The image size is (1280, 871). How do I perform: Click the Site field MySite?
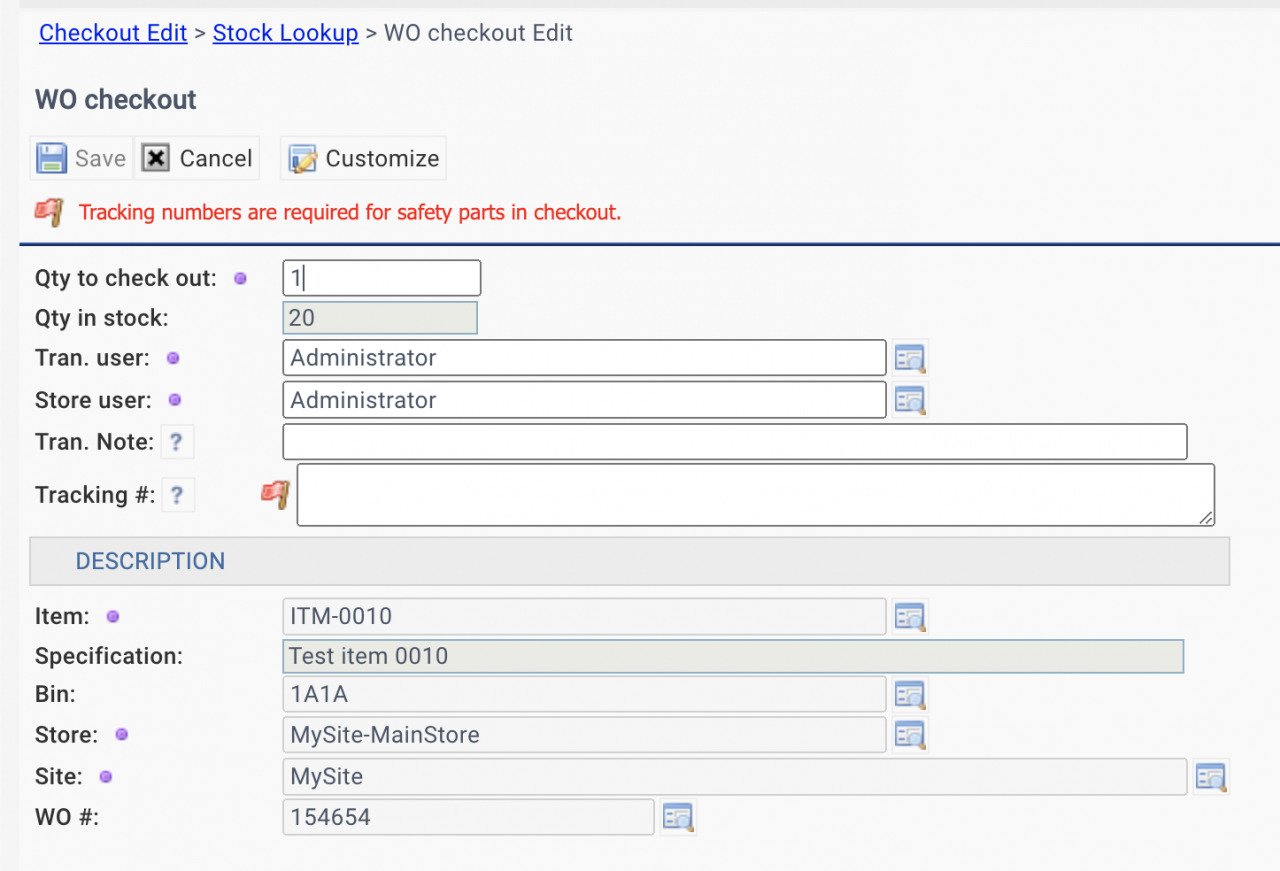coord(735,776)
